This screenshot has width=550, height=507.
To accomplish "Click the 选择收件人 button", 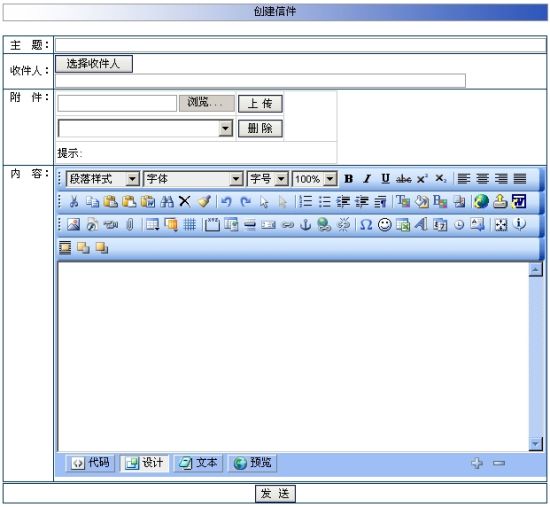I will [94, 64].
